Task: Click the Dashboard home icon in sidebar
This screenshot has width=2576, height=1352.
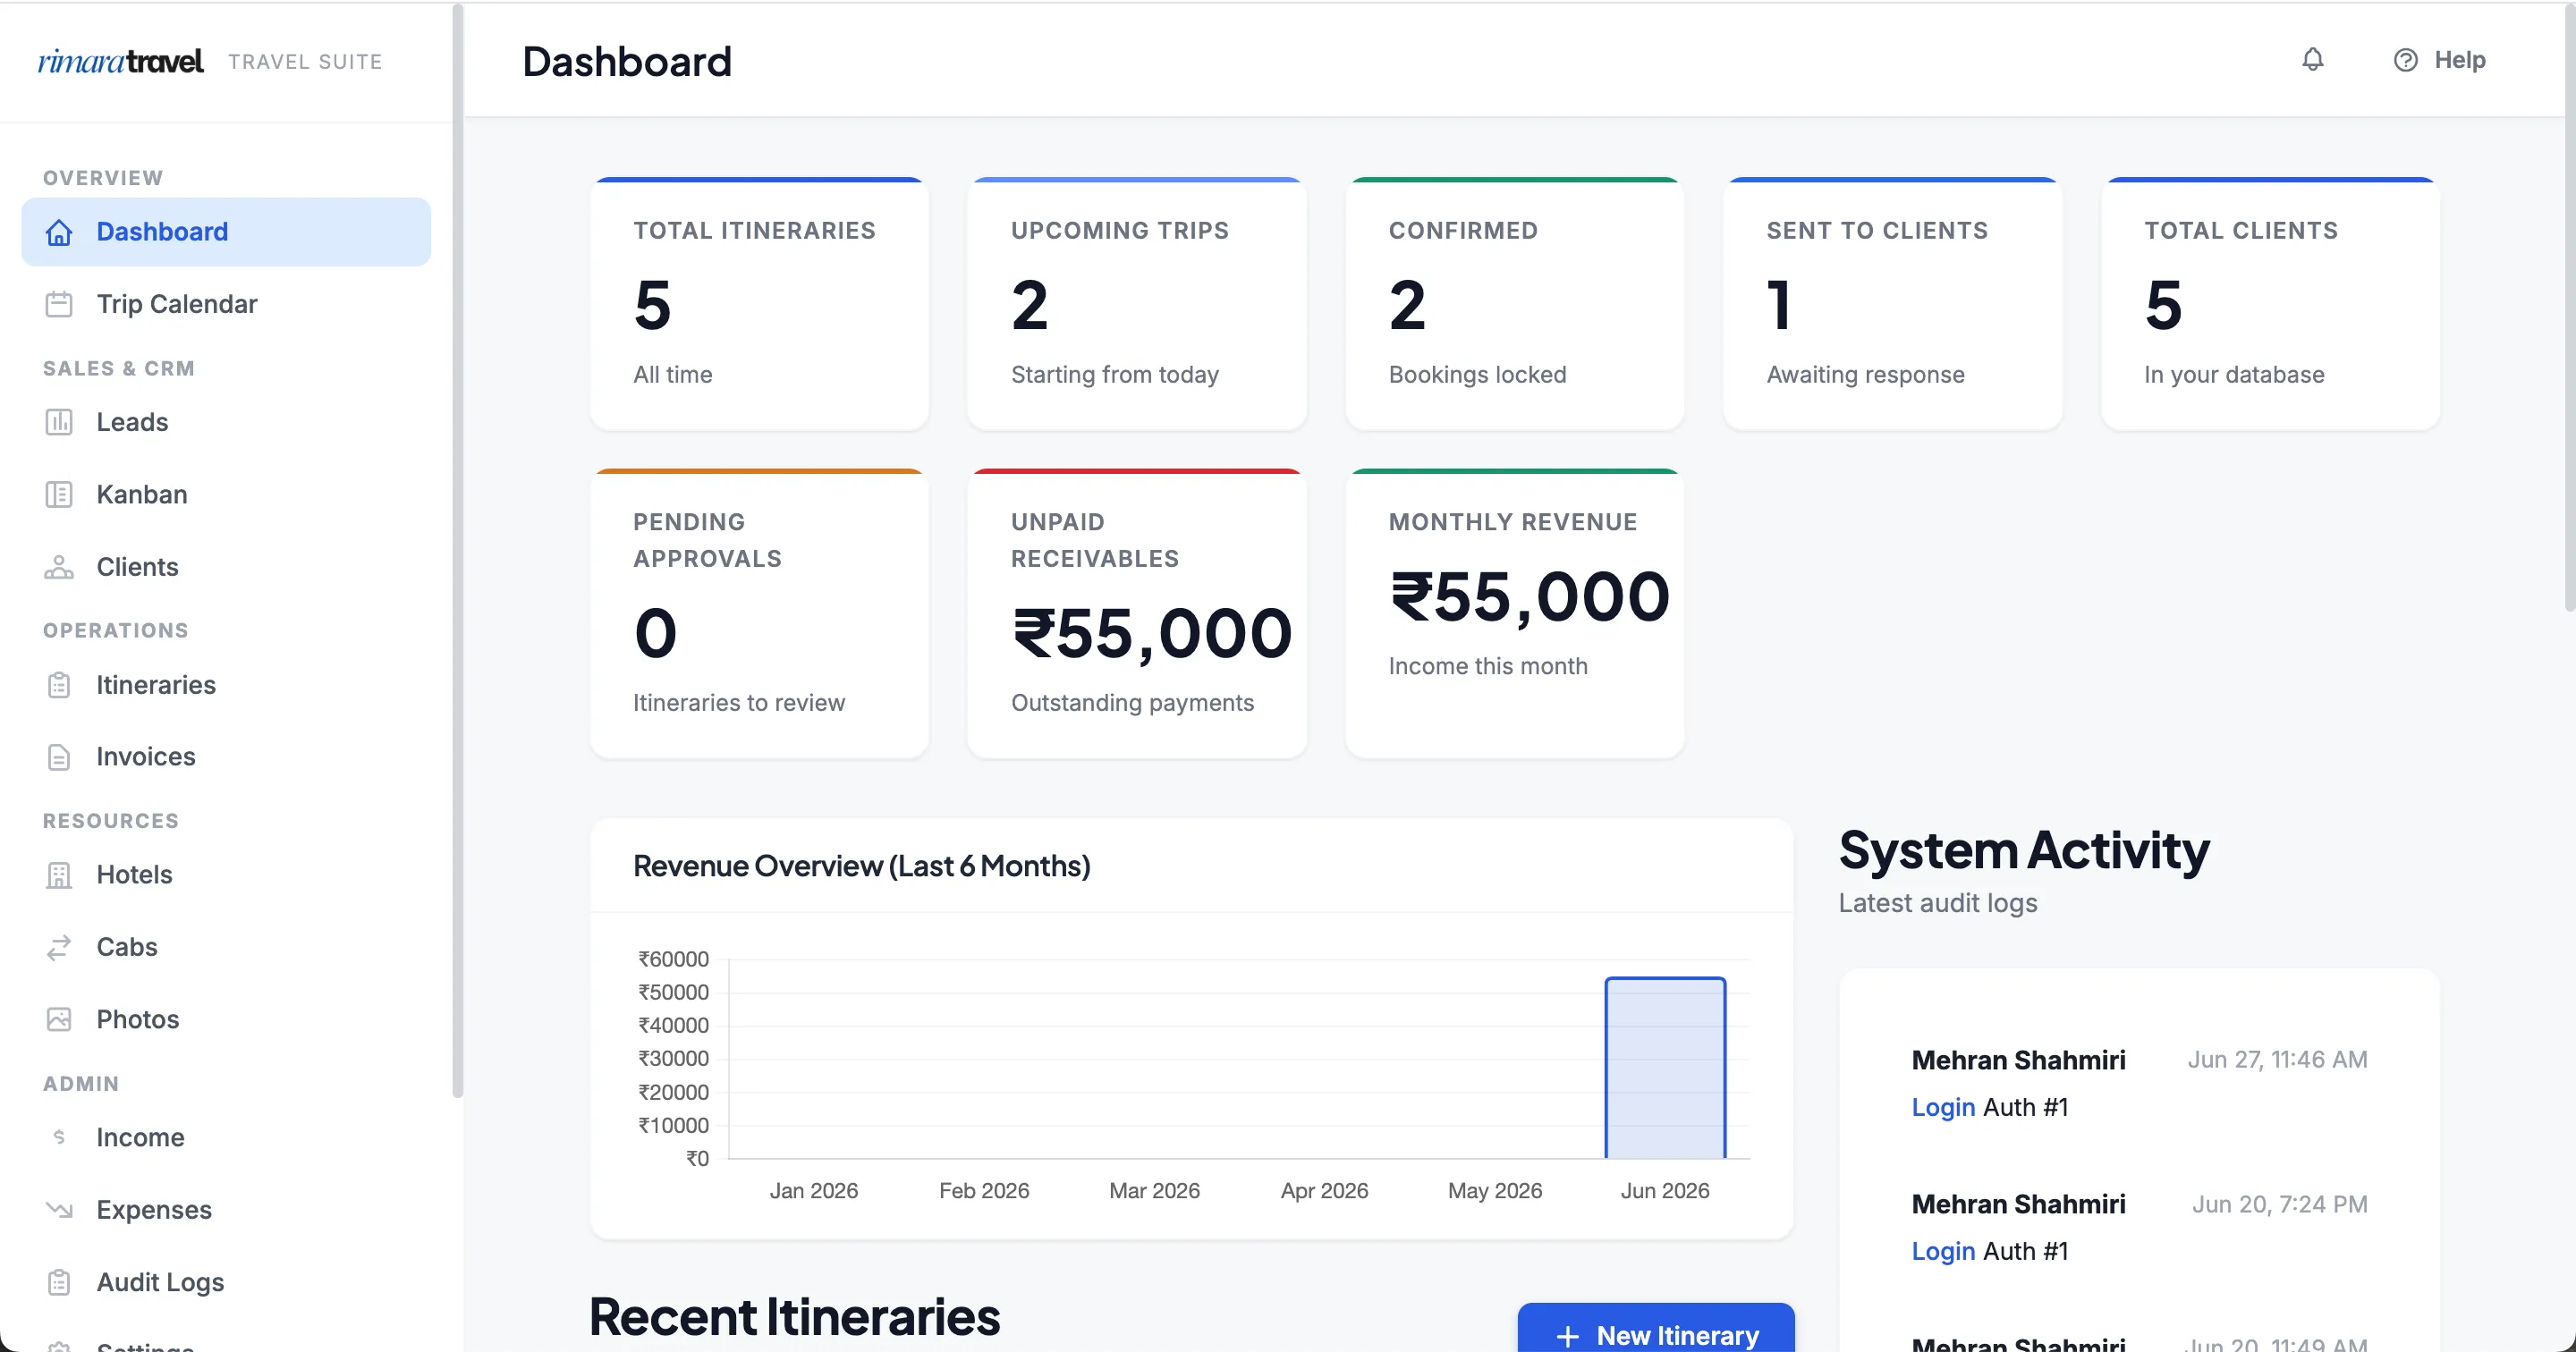Action: coord(59,232)
